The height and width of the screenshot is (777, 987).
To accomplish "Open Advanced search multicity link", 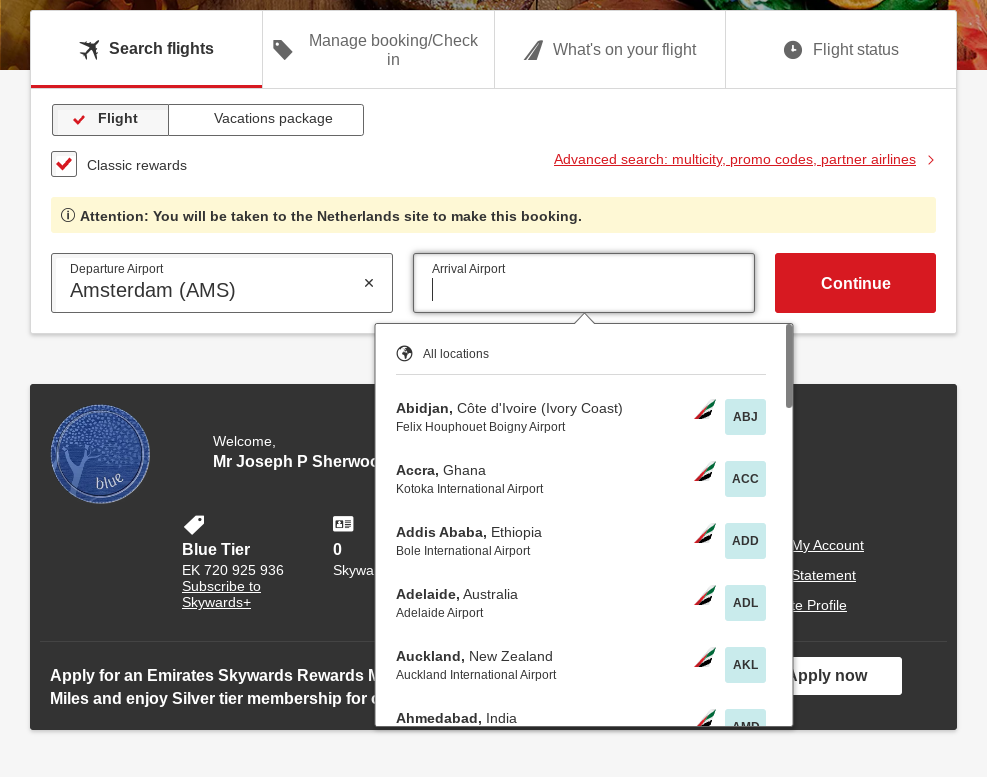I will (735, 159).
